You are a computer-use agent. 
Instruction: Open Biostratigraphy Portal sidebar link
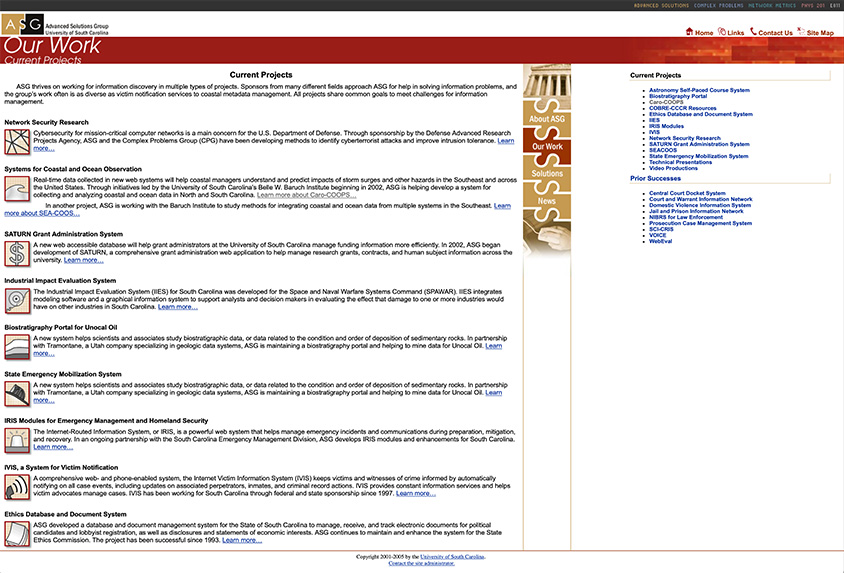(678, 96)
